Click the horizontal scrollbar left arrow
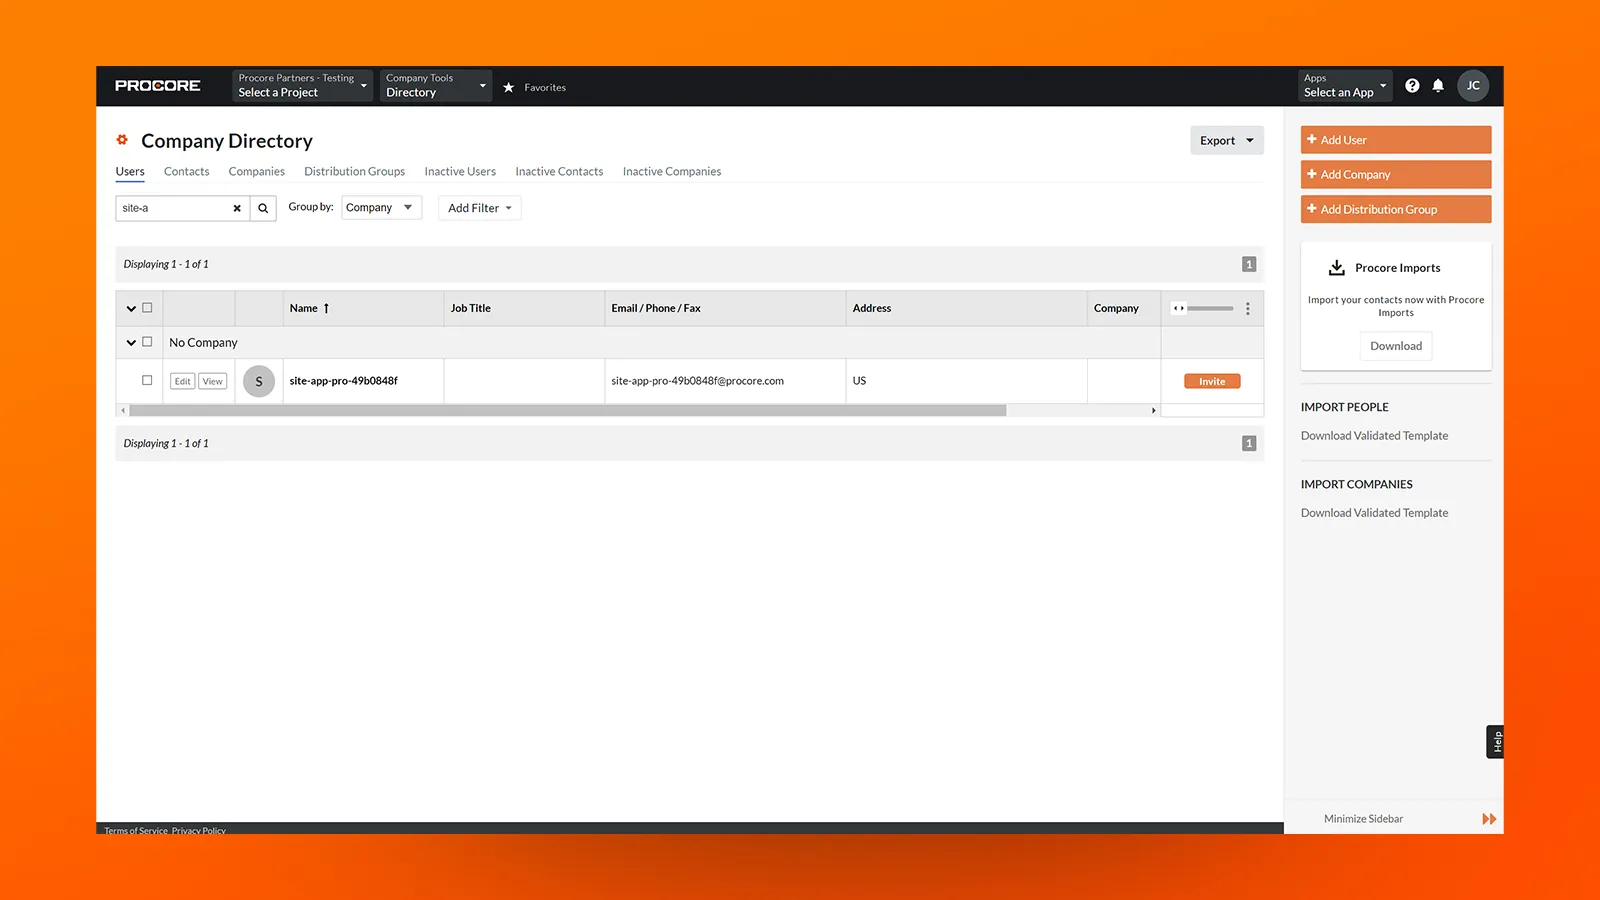The height and width of the screenshot is (900, 1600). click(x=123, y=411)
